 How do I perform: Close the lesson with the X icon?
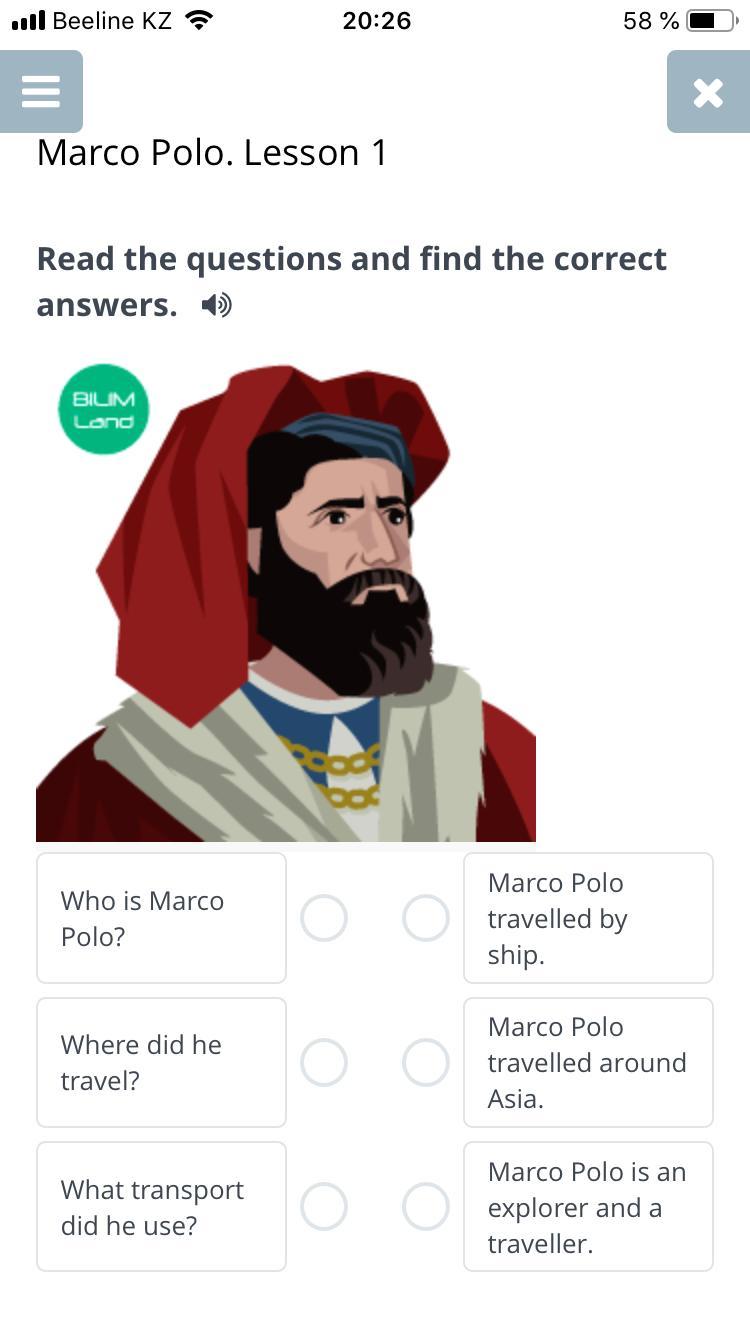pos(707,92)
